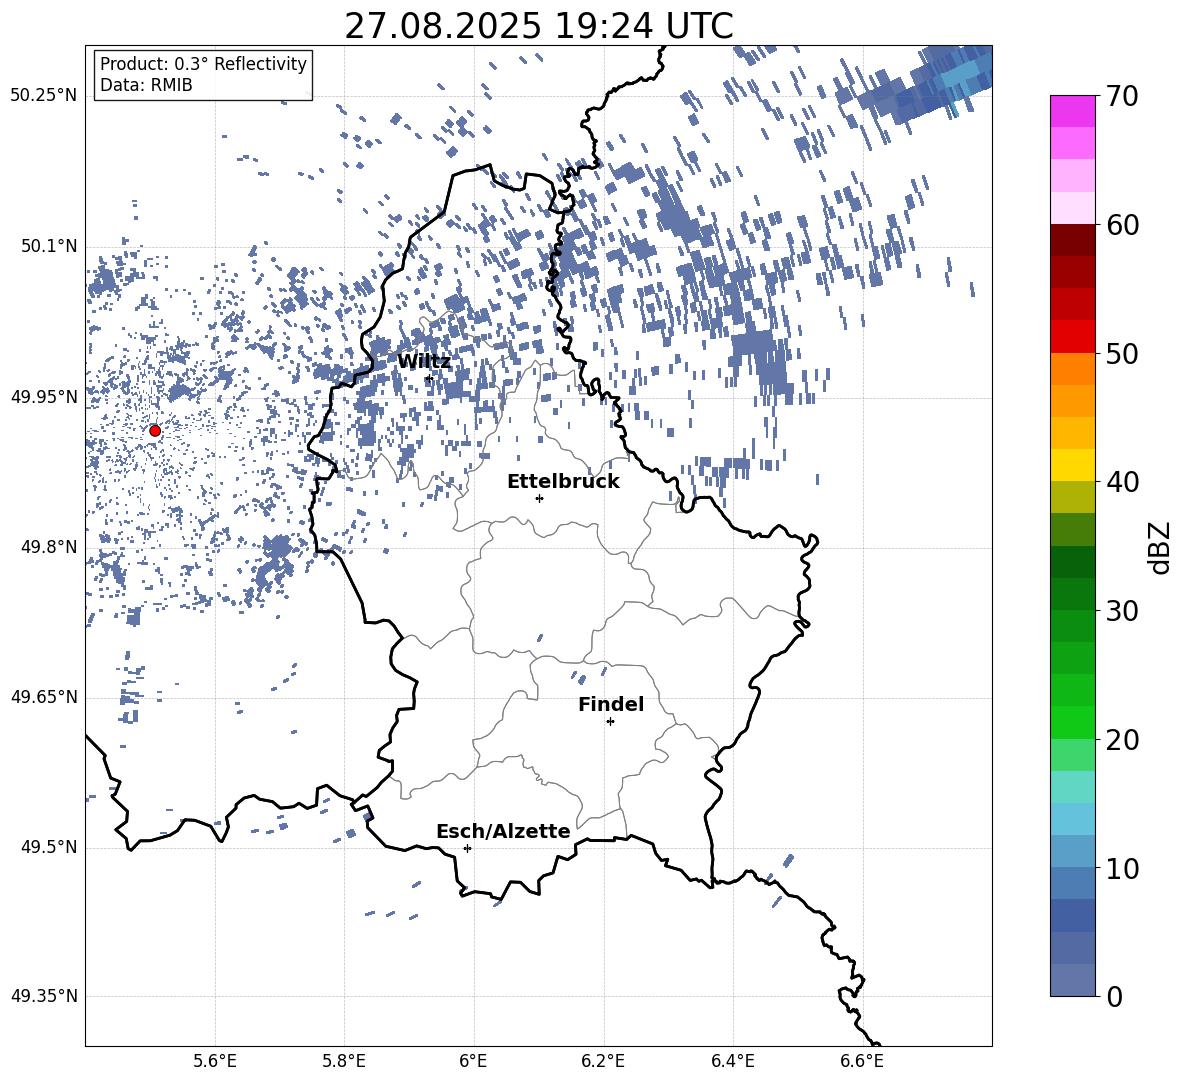1184x1081 pixels.
Task: Click the bright red swatch just above 50 dBZ
Action: pyautogui.click(x=1072, y=336)
